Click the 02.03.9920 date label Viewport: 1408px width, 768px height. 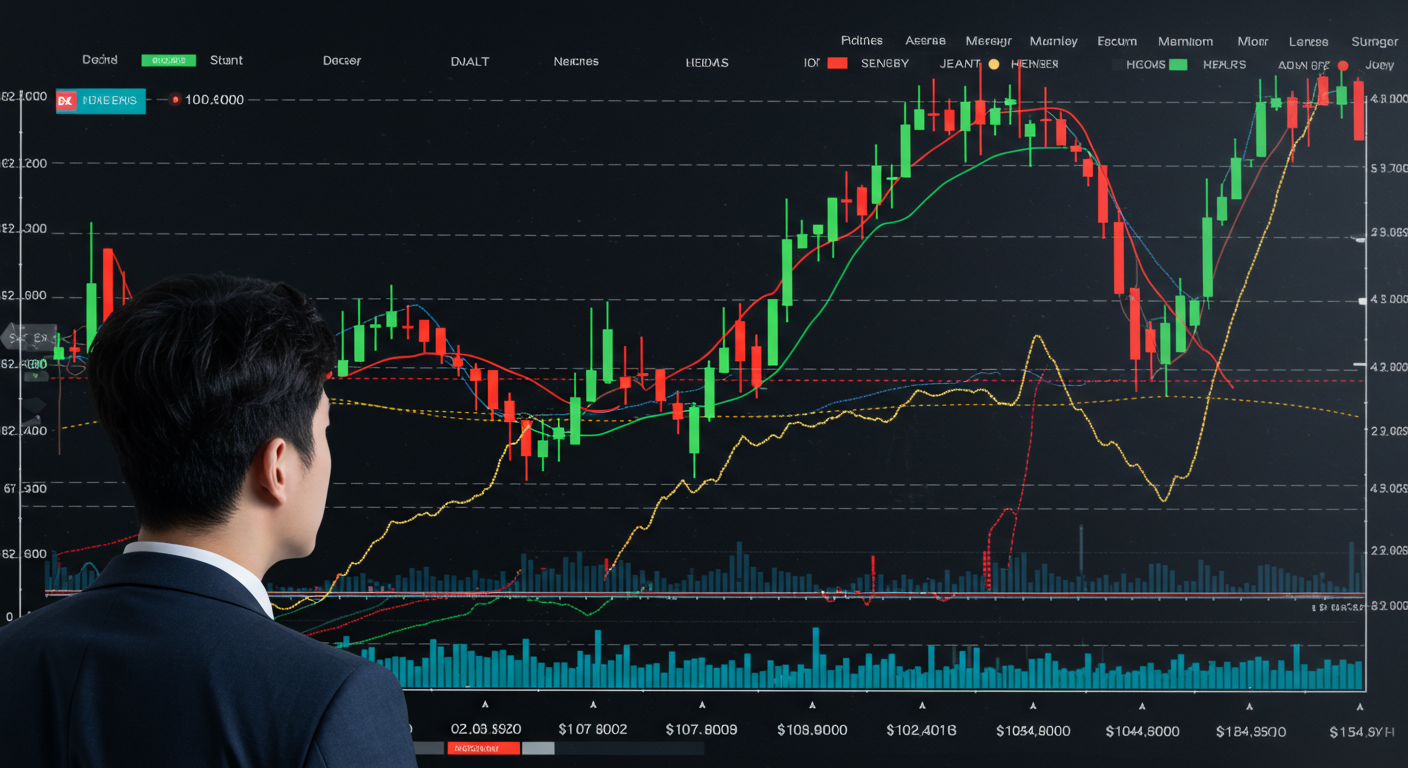486,729
